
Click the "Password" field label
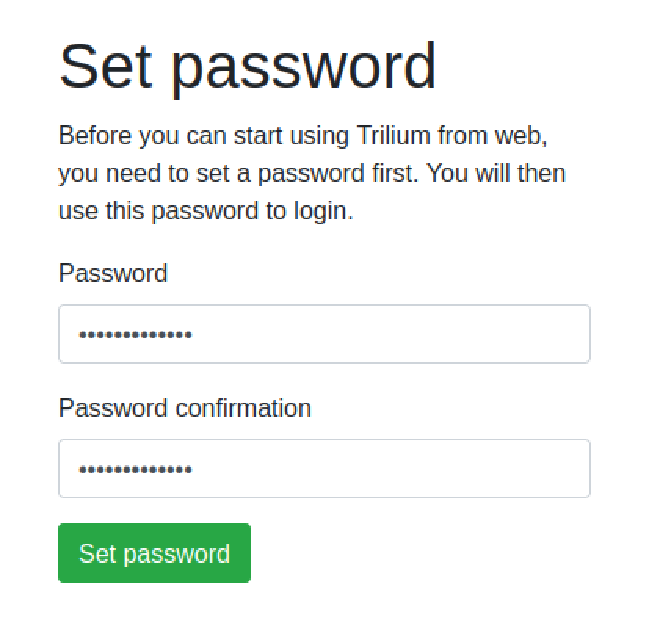(113, 273)
